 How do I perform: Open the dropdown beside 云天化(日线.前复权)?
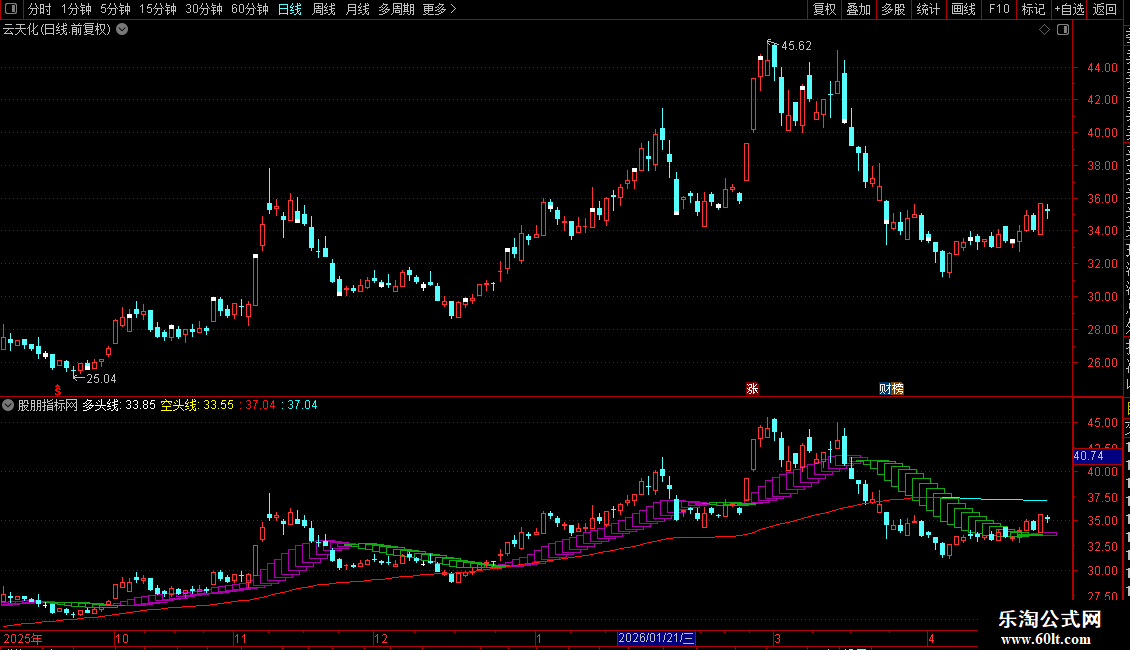(123, 30)
